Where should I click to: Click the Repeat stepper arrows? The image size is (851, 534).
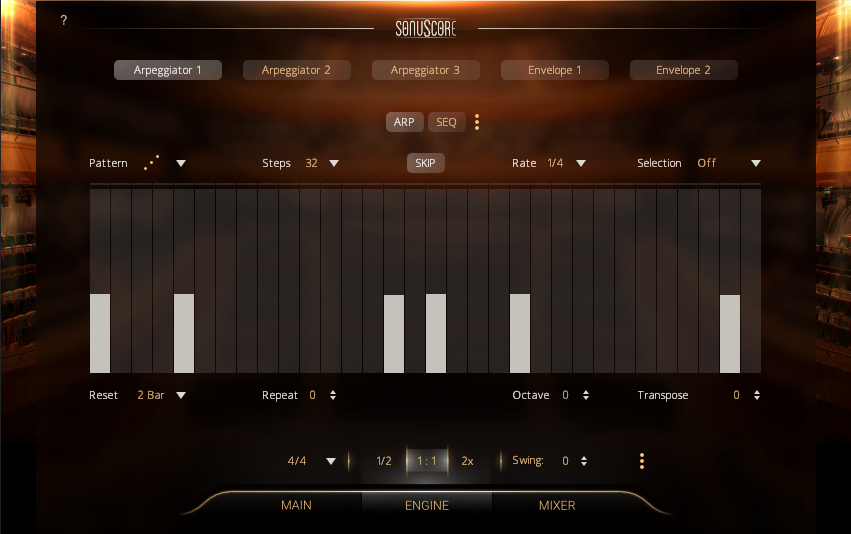pyautogui.click(x=333, y=395)
